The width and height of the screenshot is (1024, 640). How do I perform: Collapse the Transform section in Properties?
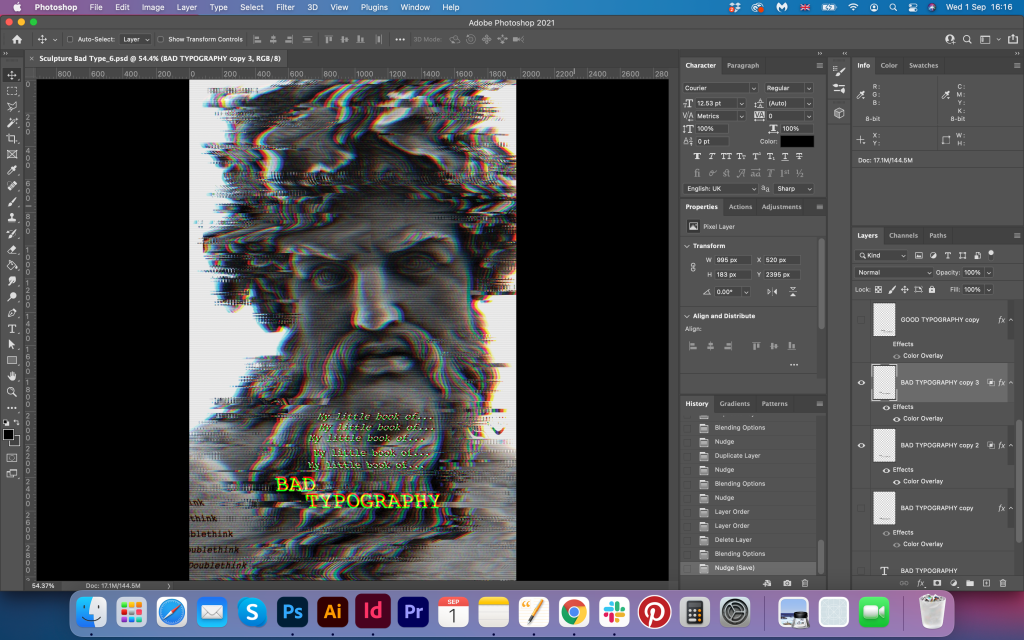coord(687,246)
